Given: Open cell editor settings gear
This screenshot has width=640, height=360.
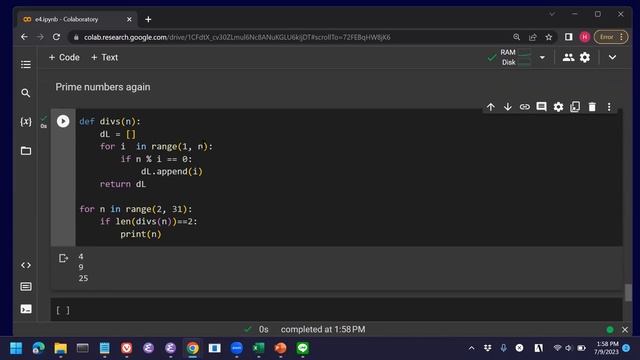Looking at the screenshot, I should 558,107.
